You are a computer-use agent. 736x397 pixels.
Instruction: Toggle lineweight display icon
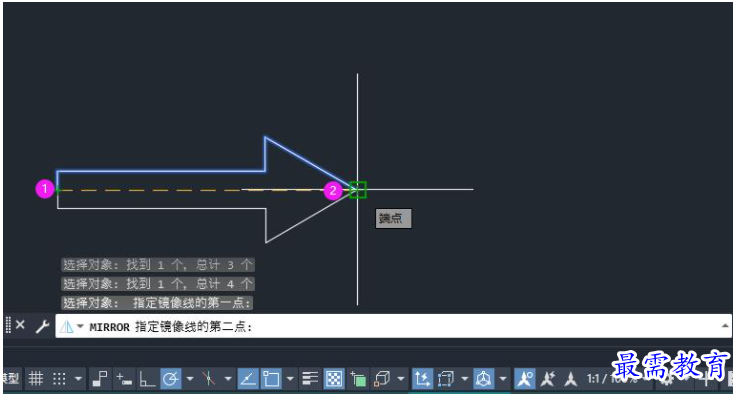click(310, 379)
